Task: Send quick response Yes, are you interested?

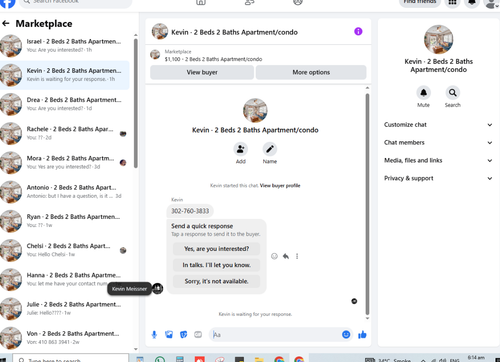Action: 216,249
